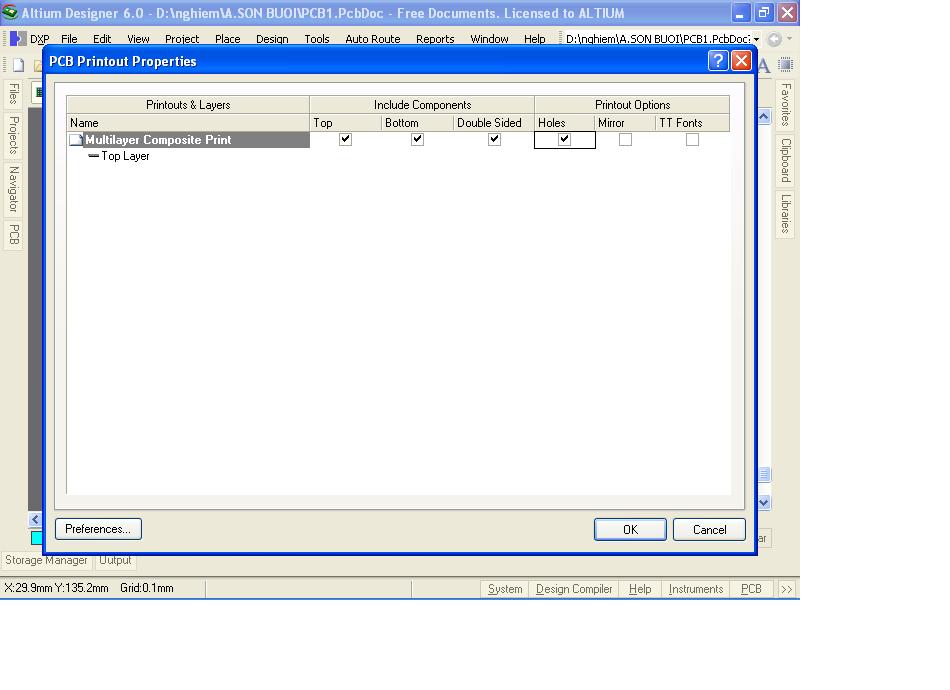Click the Help button in status bar
This screenshot has height=690, width=950.
coord(640,589)
